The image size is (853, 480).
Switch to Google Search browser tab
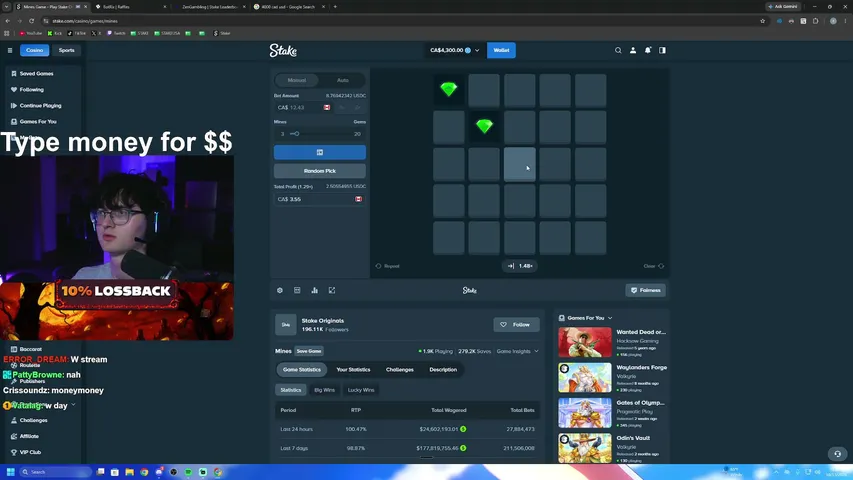tap(288, 7)
